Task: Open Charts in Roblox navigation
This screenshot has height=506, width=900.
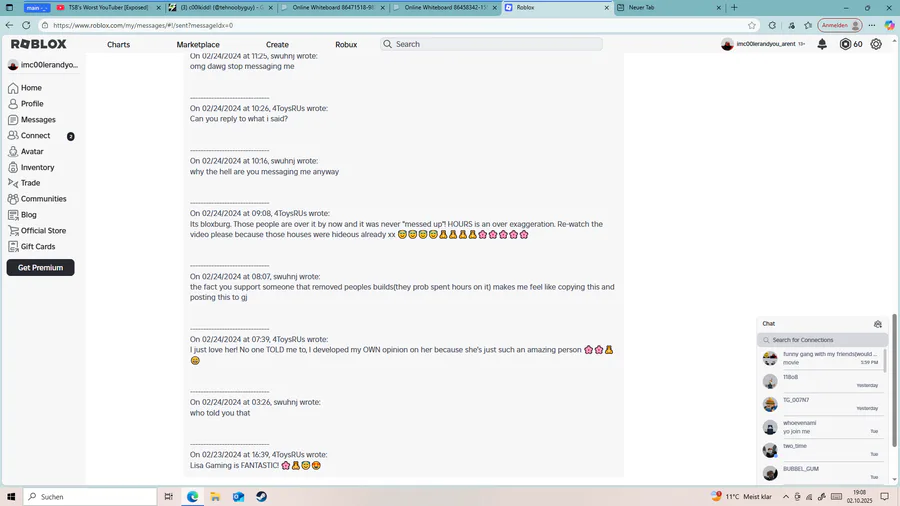Action: 118,44
